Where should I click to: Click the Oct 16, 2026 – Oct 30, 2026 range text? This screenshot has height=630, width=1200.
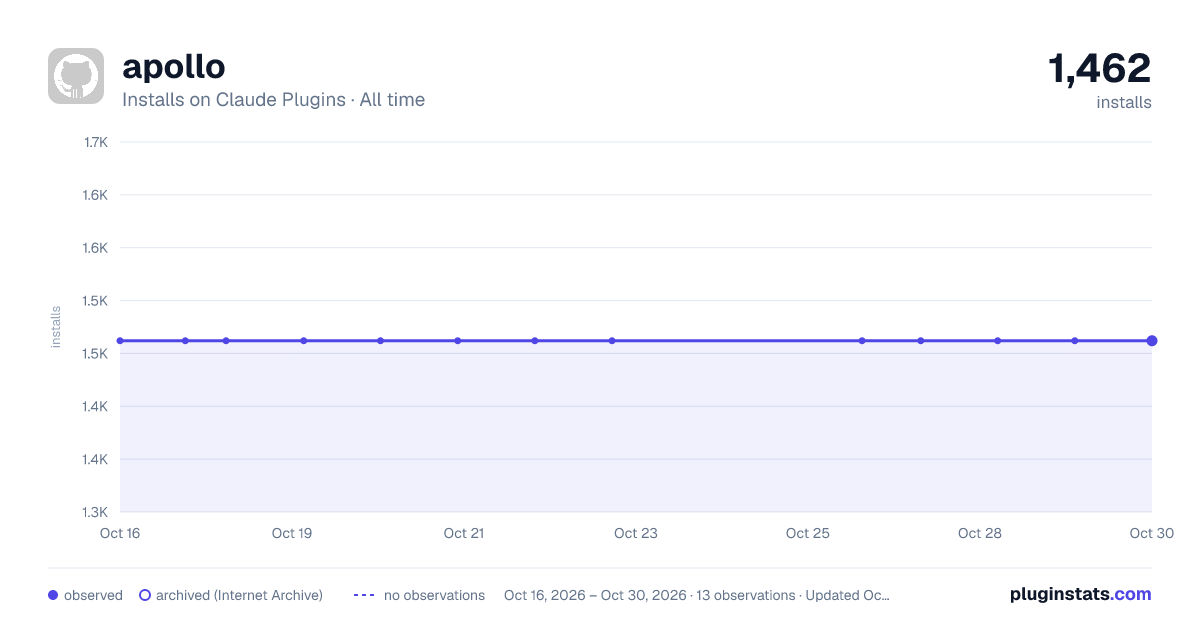pos(595,595)
